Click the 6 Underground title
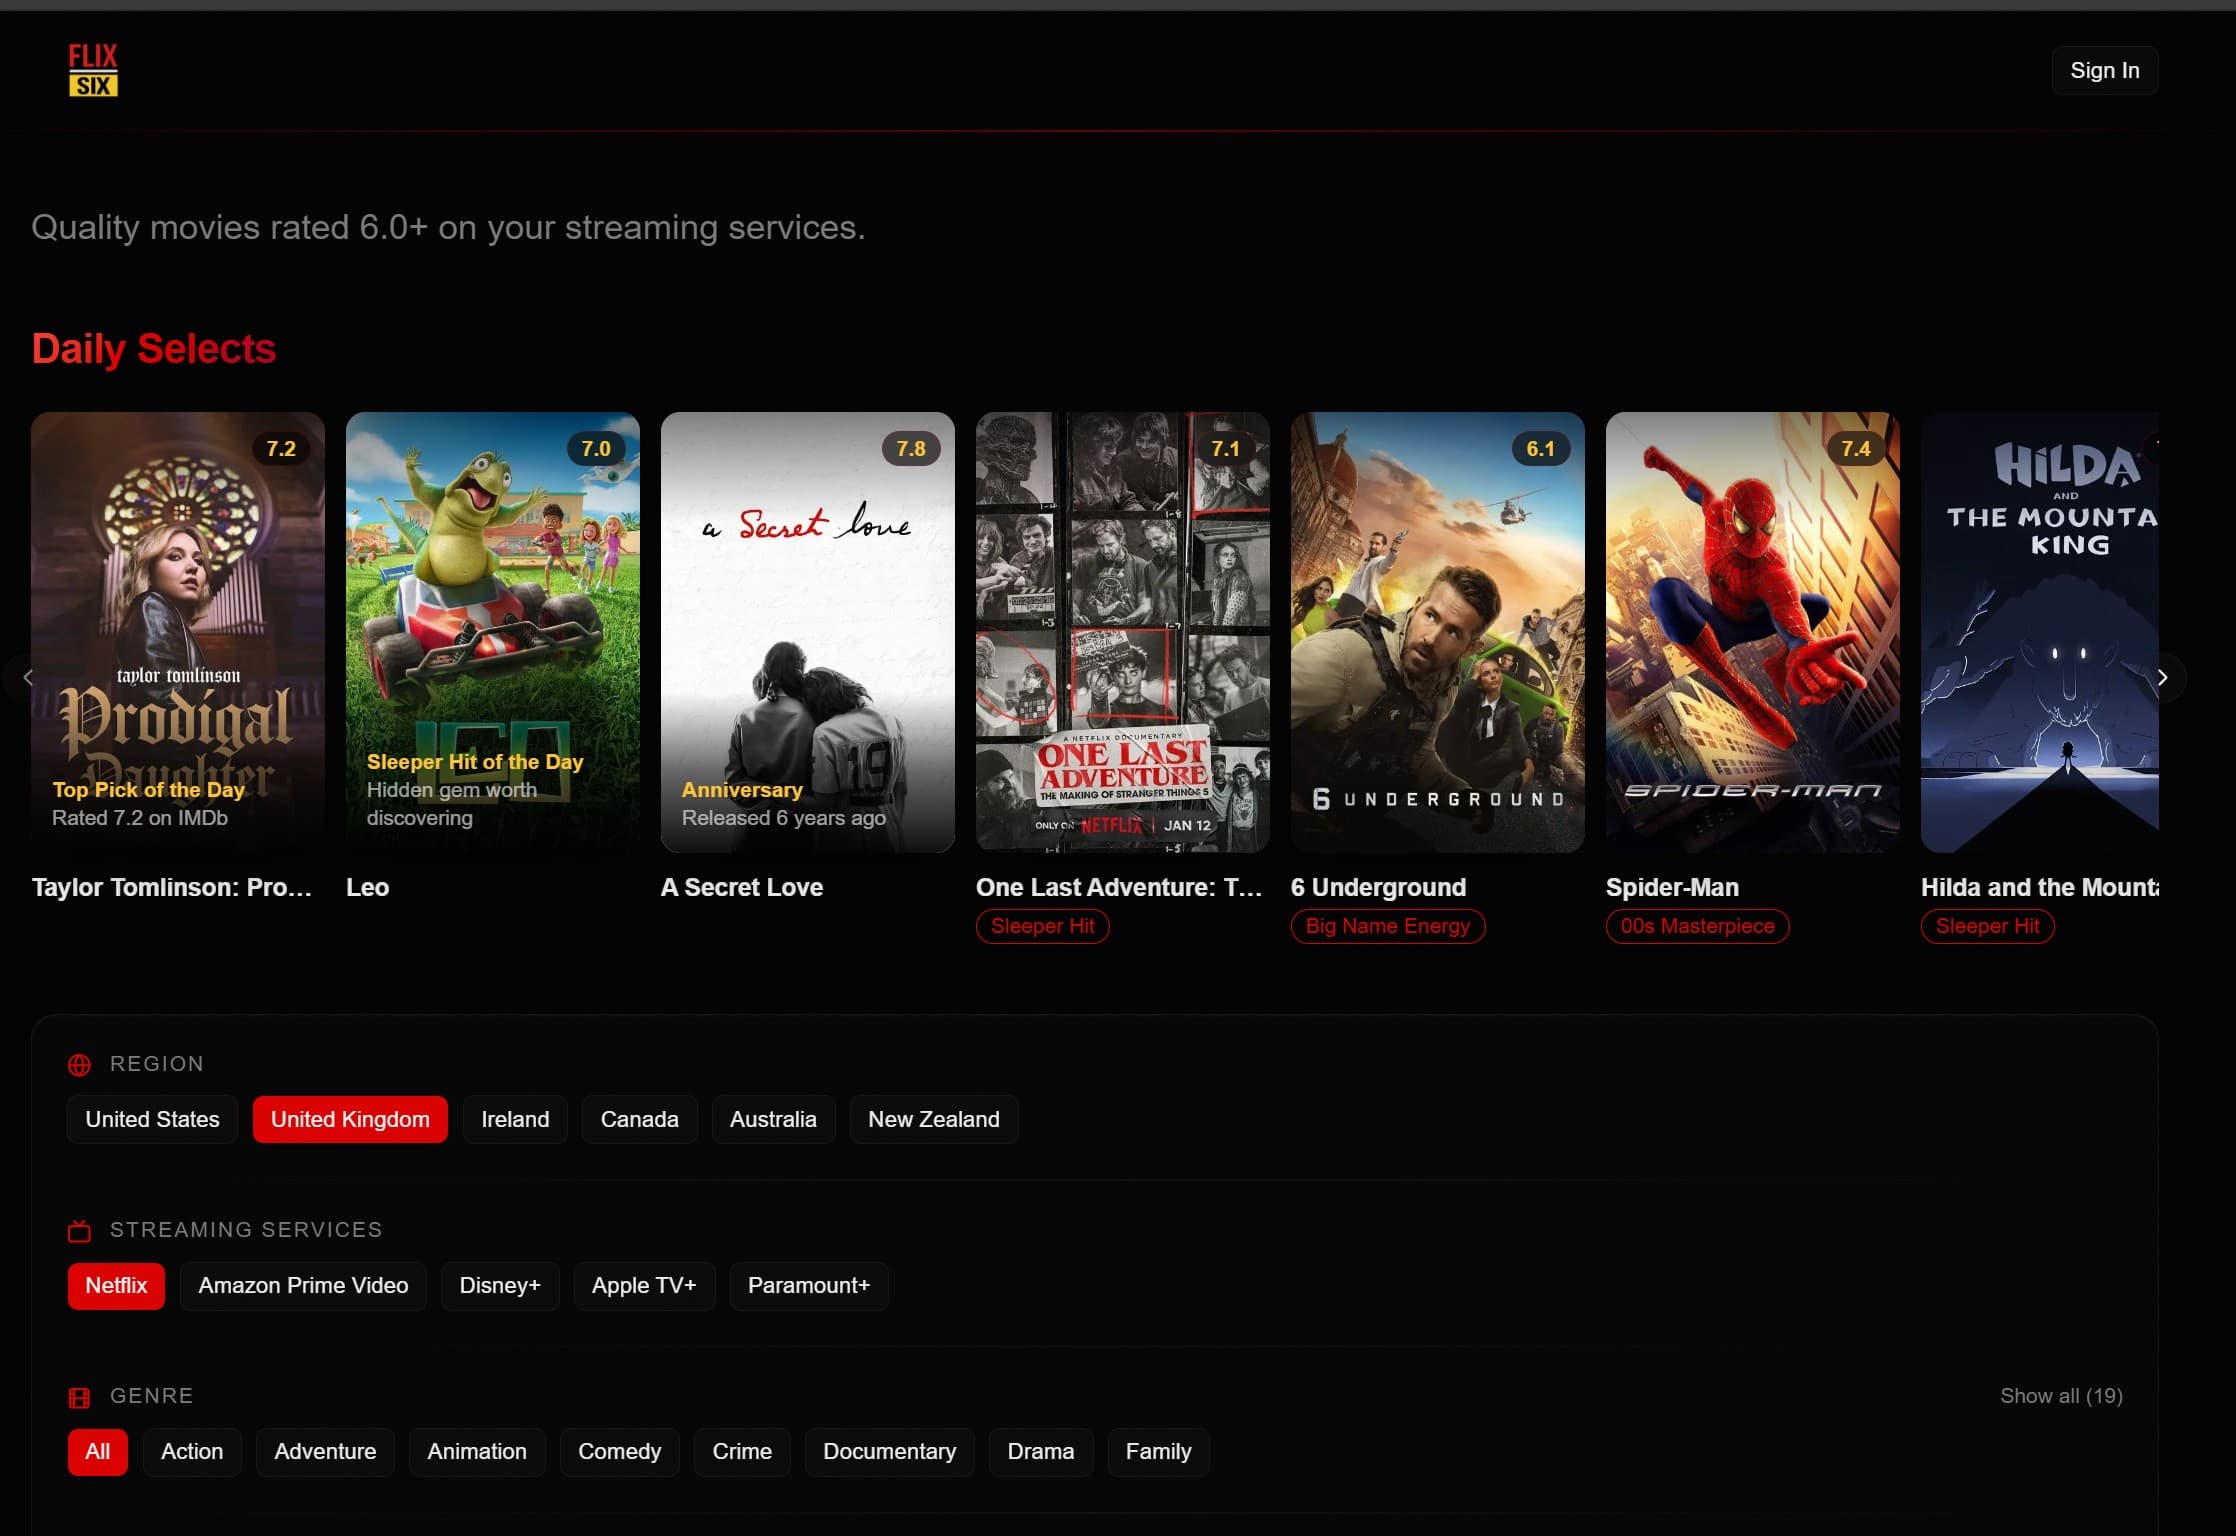The image size is (2236, 1536). pos(1379,887)
